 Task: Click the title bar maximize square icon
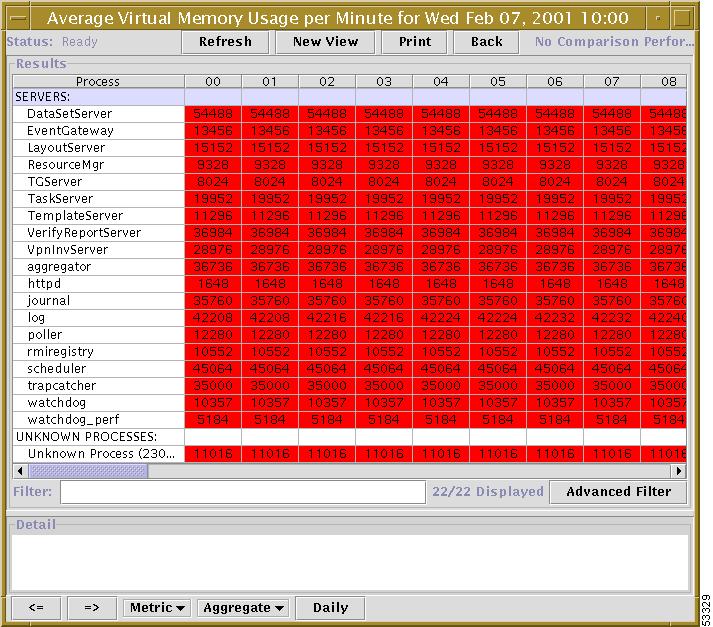pyautogui.click(x=682, y=18)
